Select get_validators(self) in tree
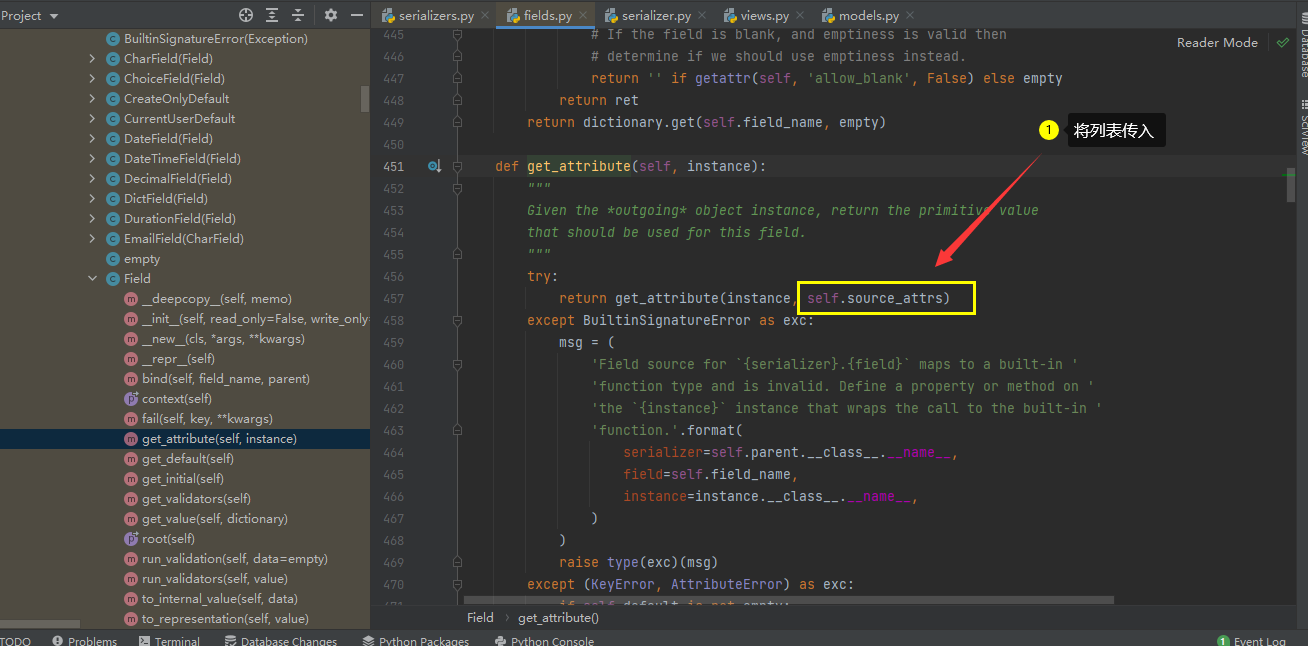The image size is (1308, 646). tap(185, 499)
